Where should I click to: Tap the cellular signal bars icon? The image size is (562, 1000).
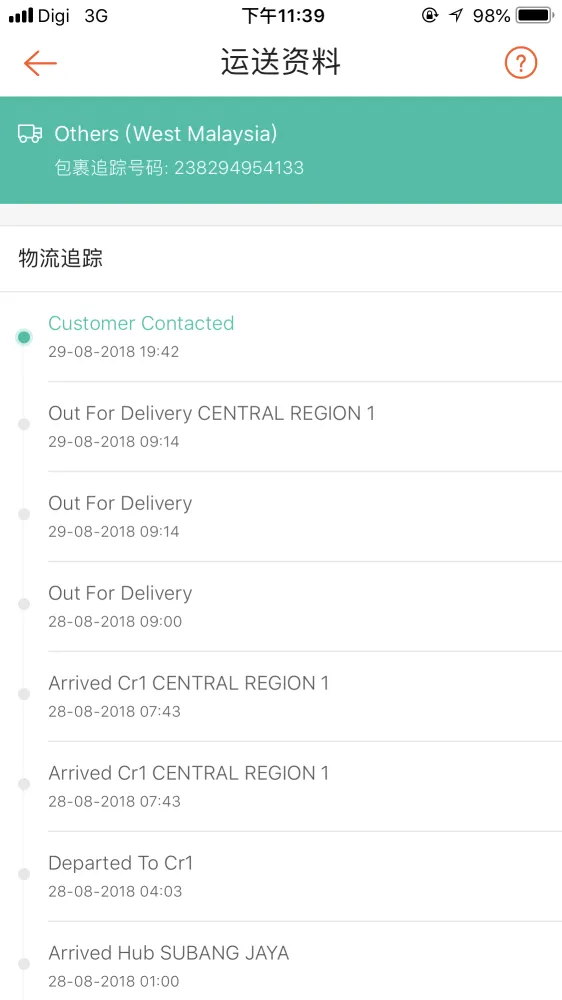click(20, 16)
